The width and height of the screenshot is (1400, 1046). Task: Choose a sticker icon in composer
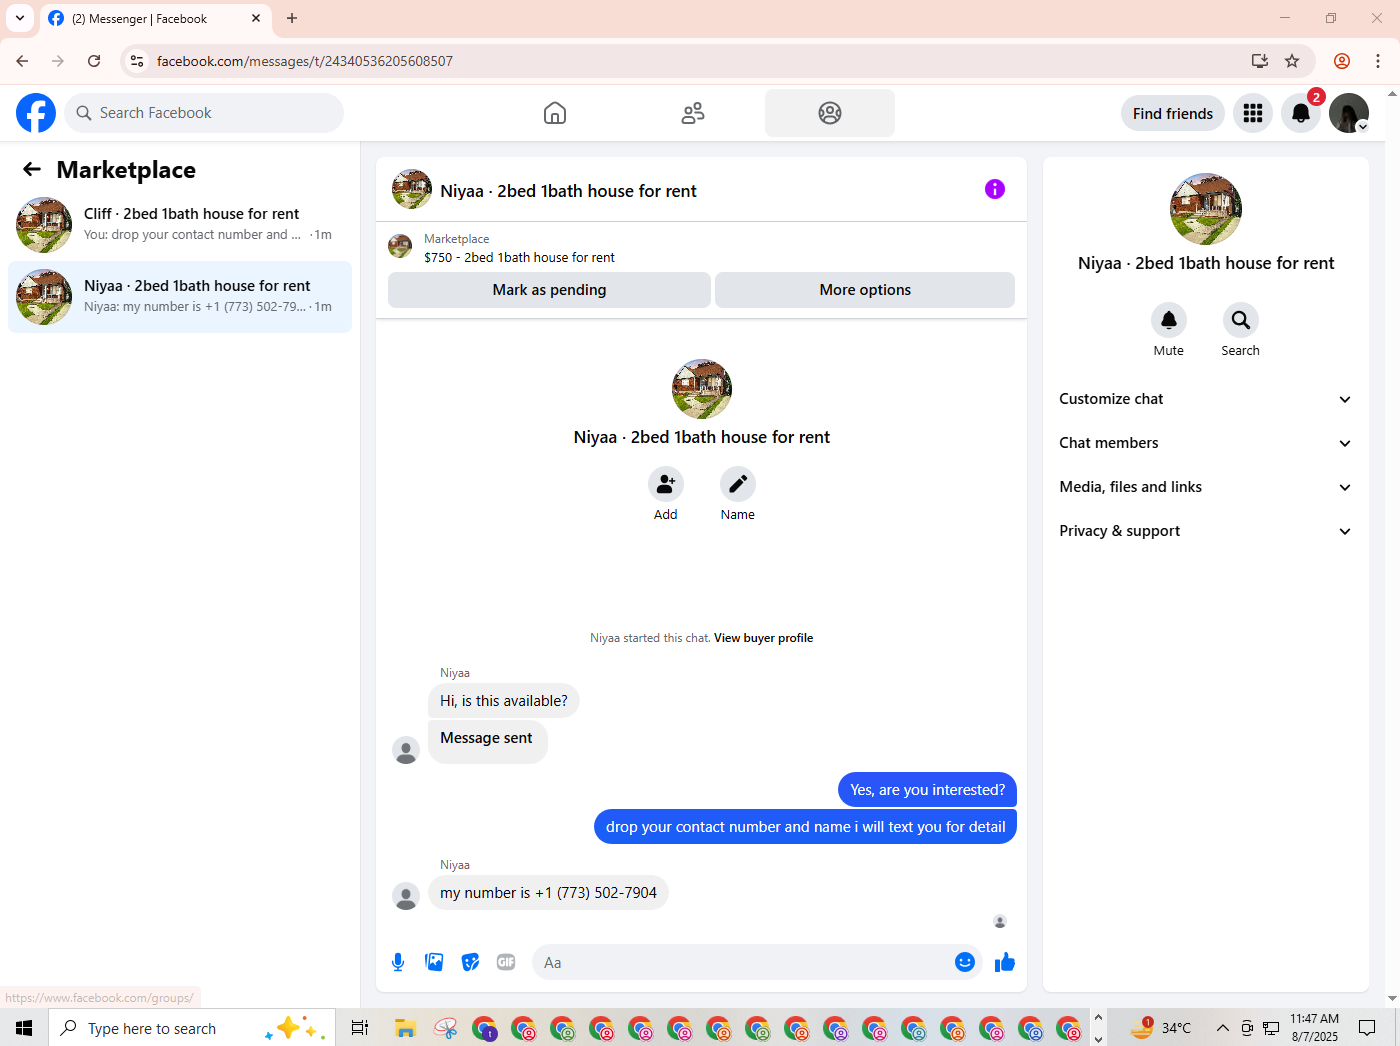(x=470, y=962)
